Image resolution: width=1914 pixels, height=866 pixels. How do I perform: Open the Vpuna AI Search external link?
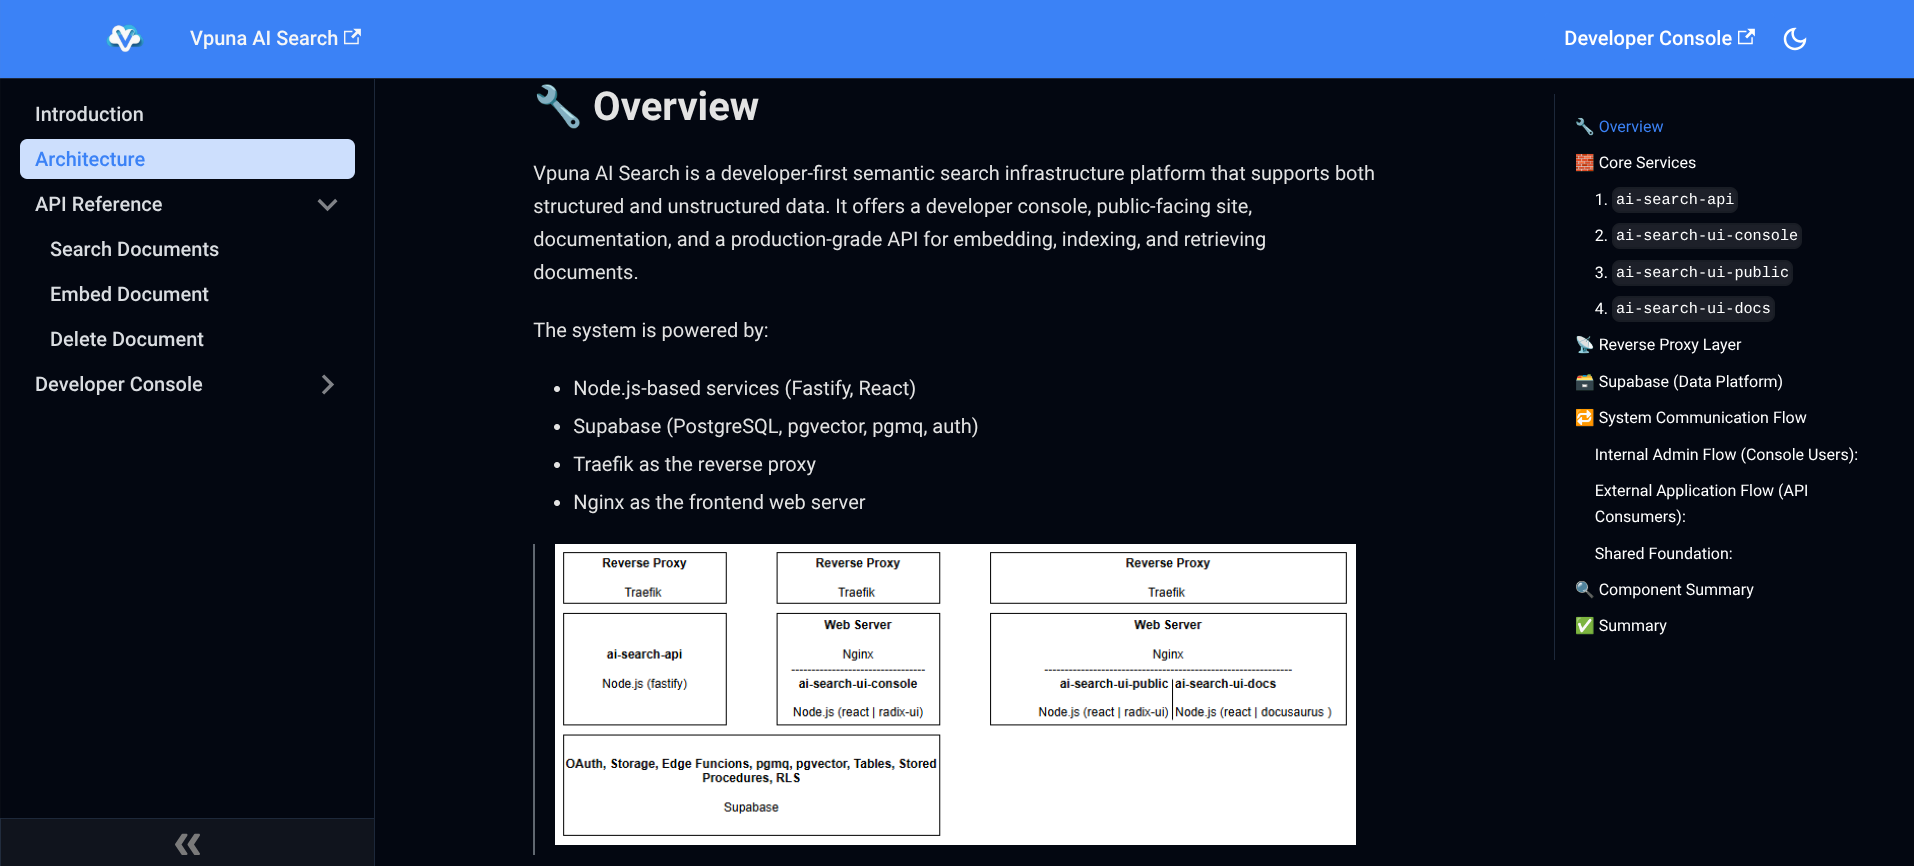(x=275, y=38)
